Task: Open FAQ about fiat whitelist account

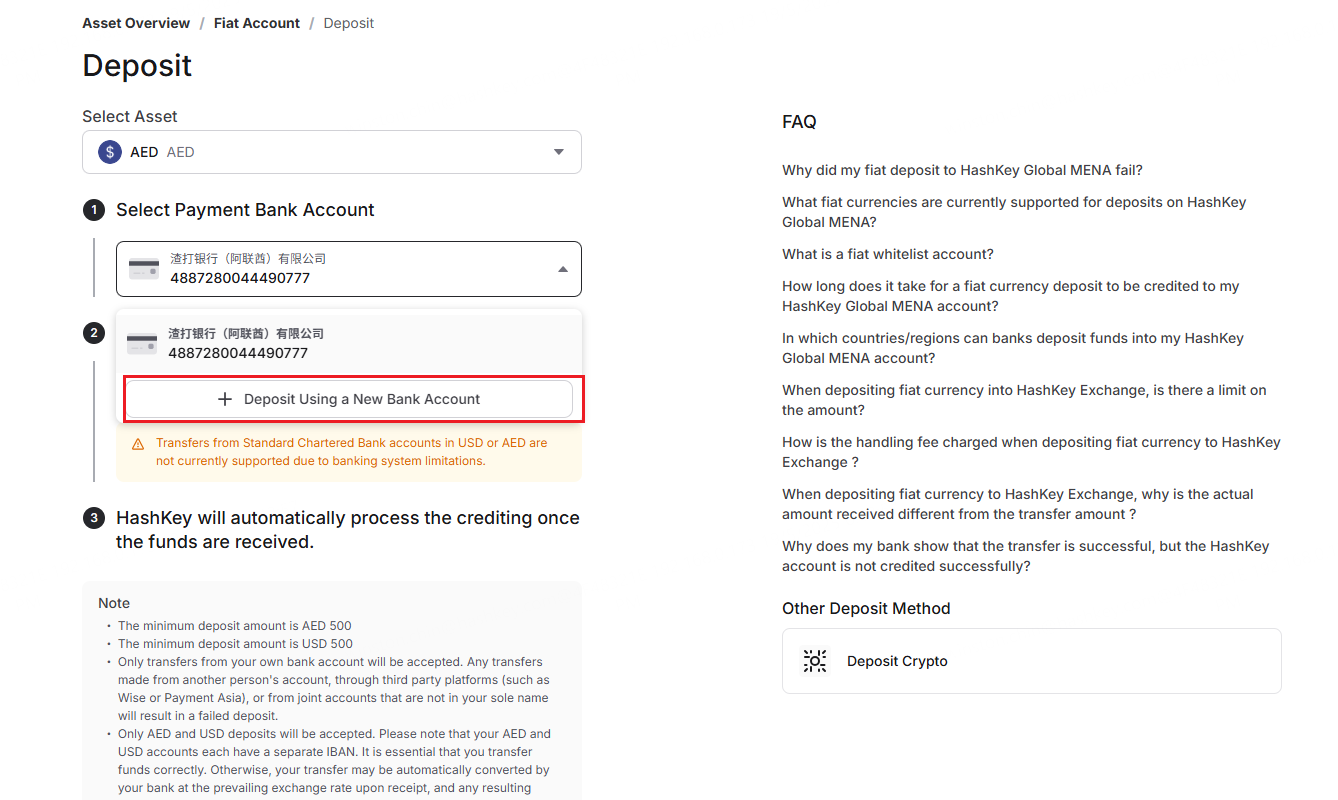Action: click(x=887, y=253)
